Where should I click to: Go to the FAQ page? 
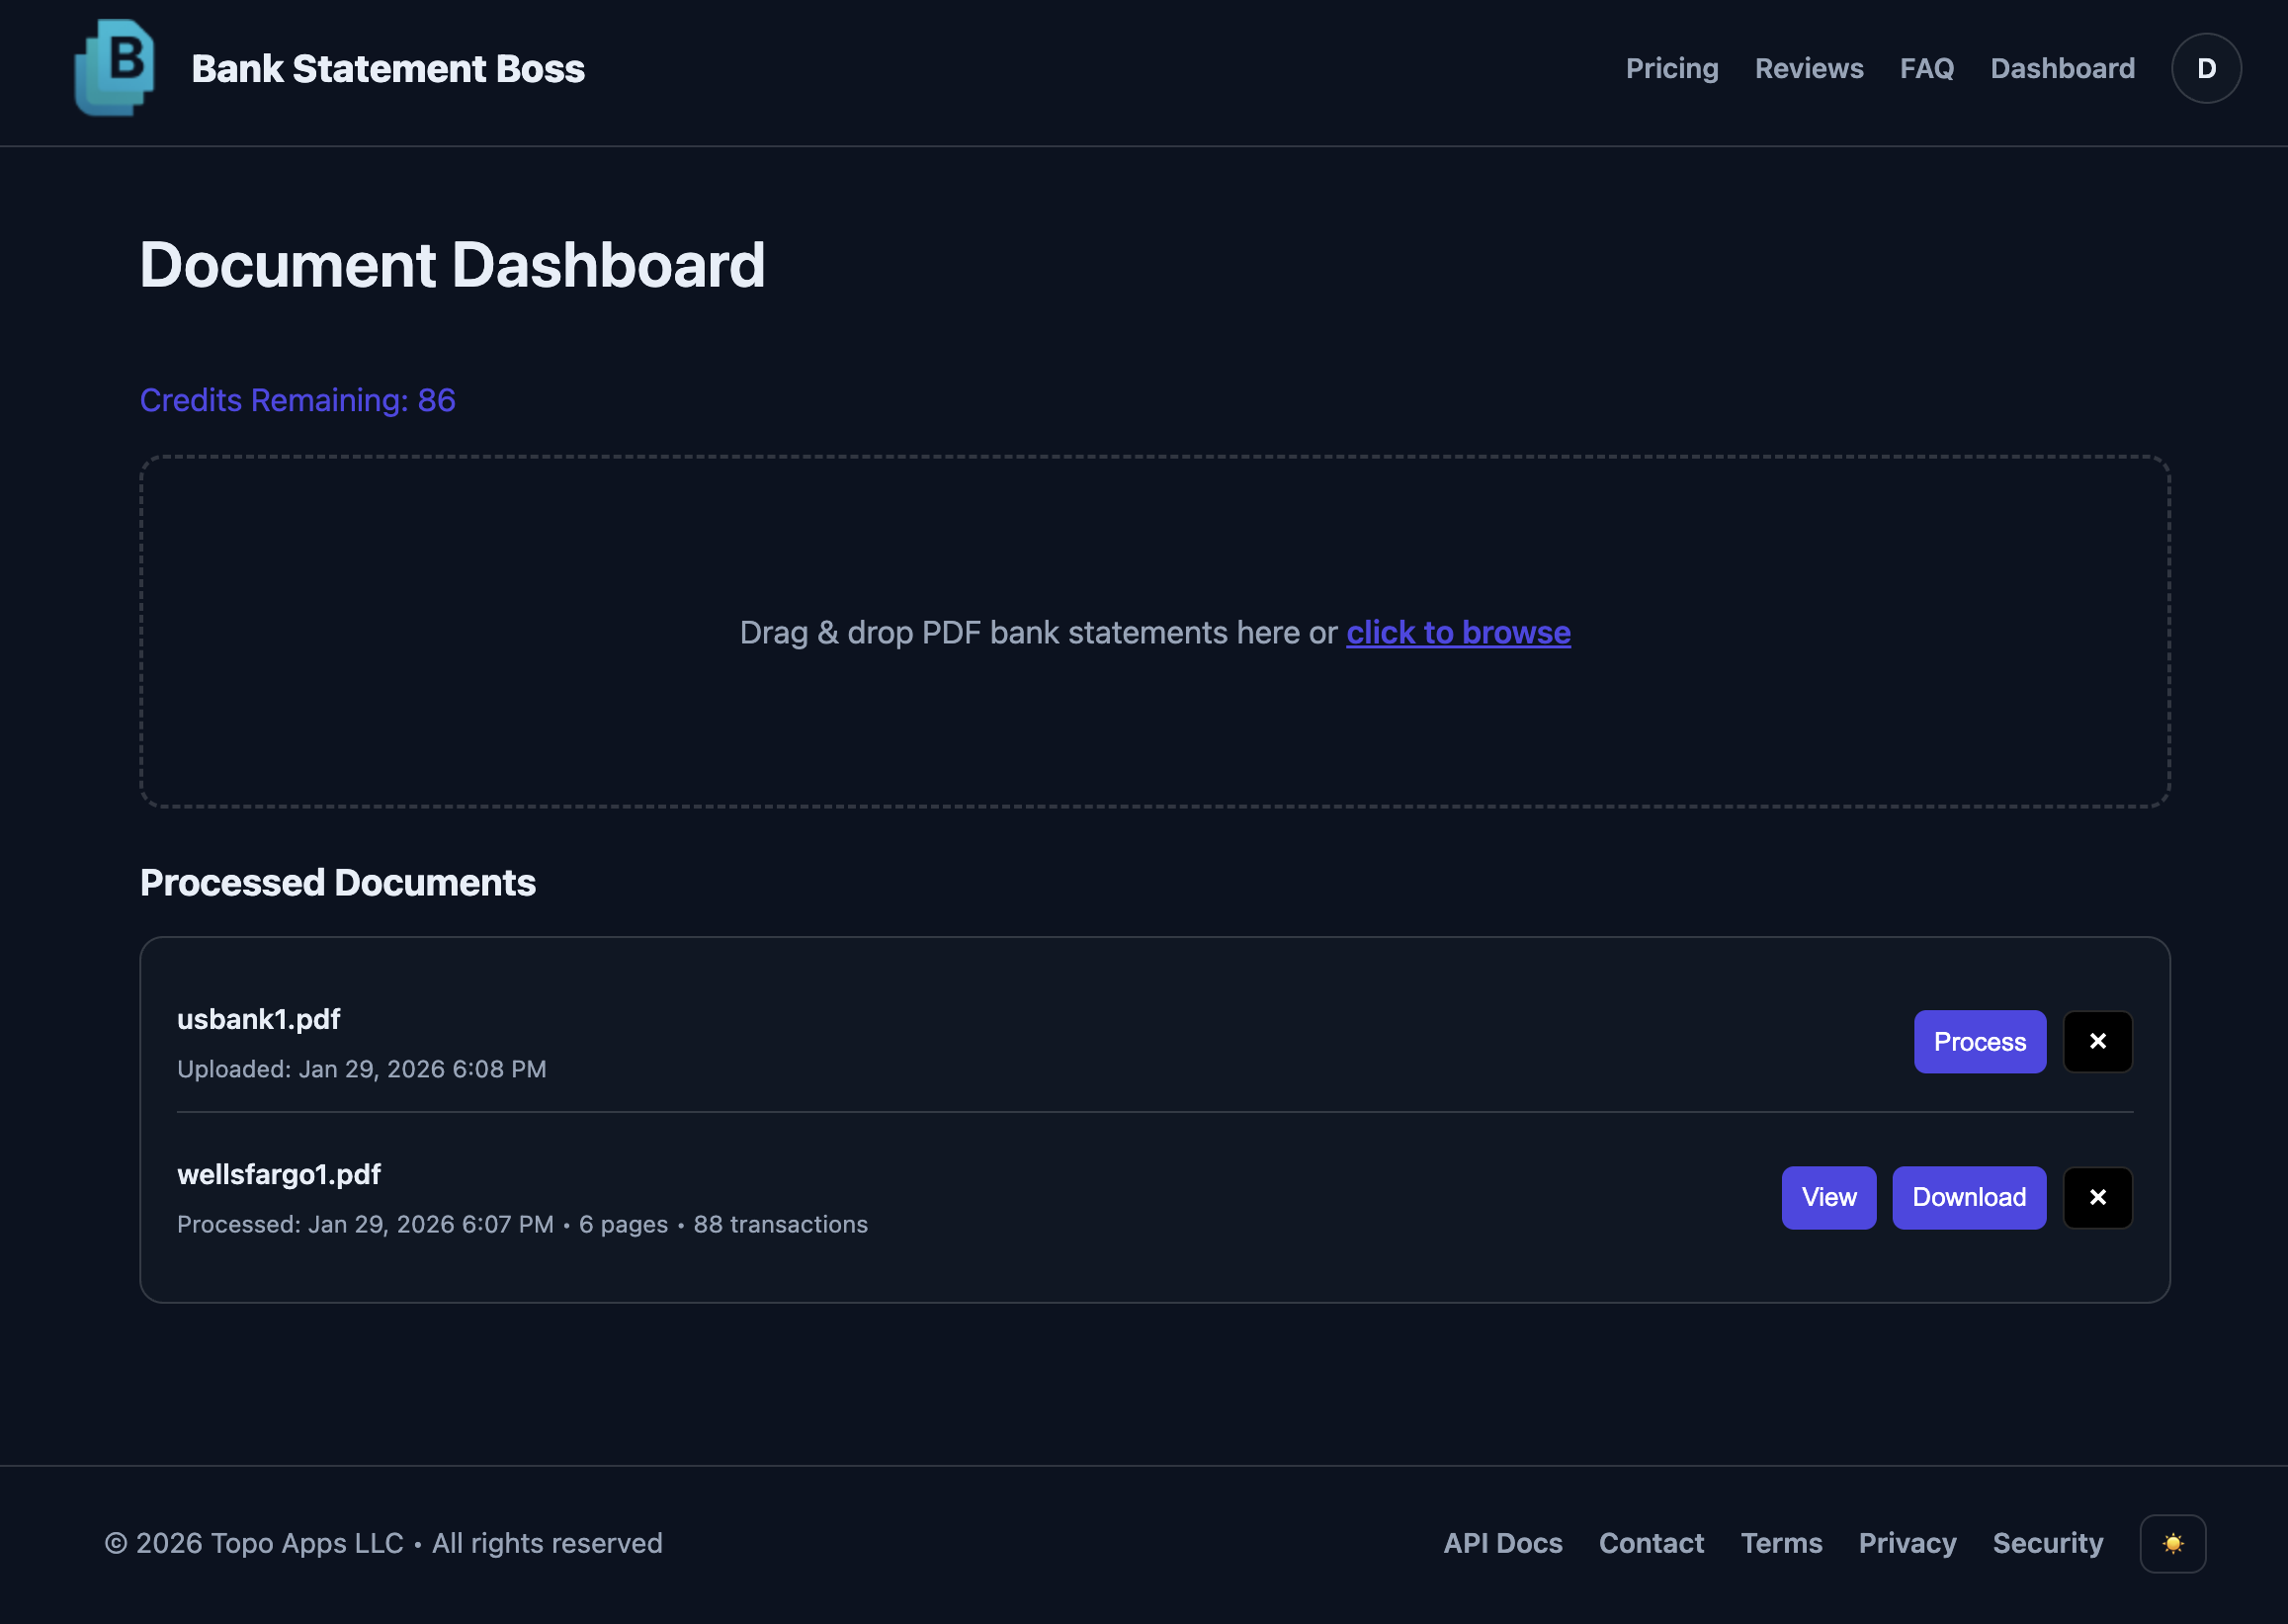(x=1926, y=68)
